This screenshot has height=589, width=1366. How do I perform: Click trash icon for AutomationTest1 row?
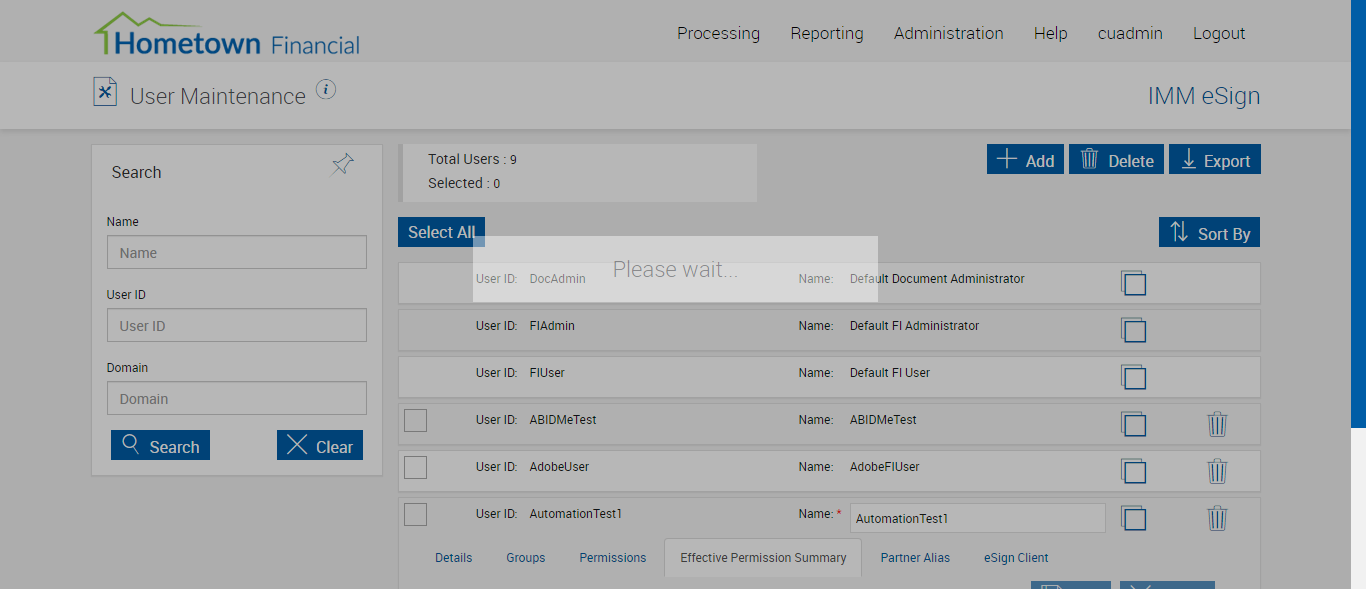tap(1217, 518)
